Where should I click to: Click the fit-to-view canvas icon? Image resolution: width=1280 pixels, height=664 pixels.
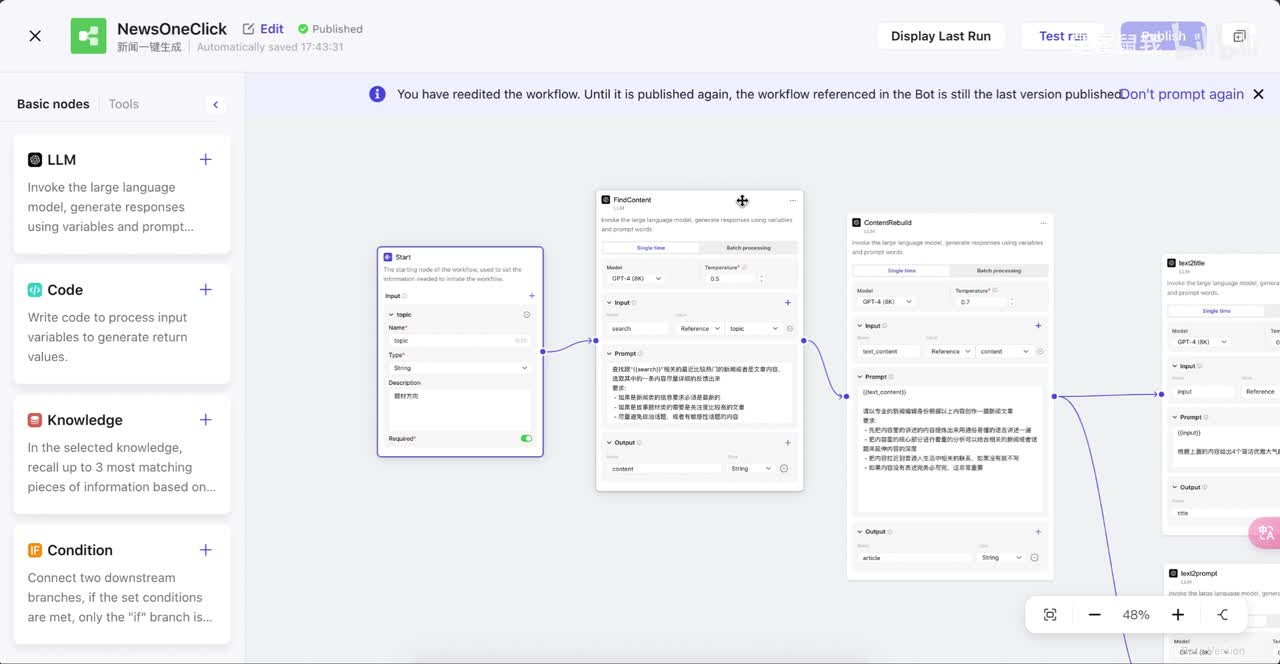click(1050, 615)
